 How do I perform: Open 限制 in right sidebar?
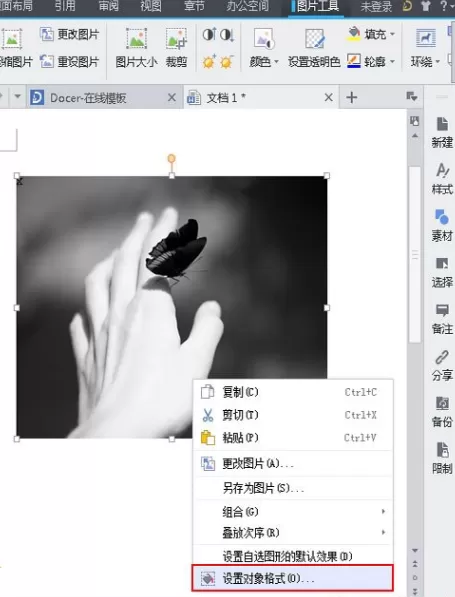point(442,458)
